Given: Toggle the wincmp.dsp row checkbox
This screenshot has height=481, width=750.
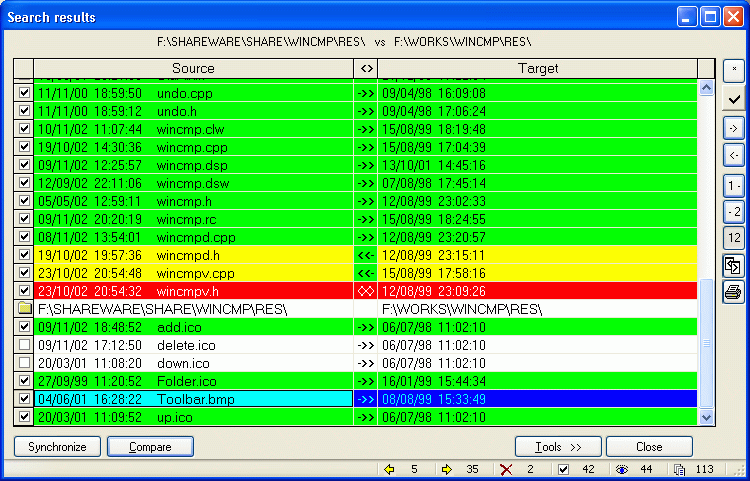Looking at the screenshot, I should [x=24, y=165].
